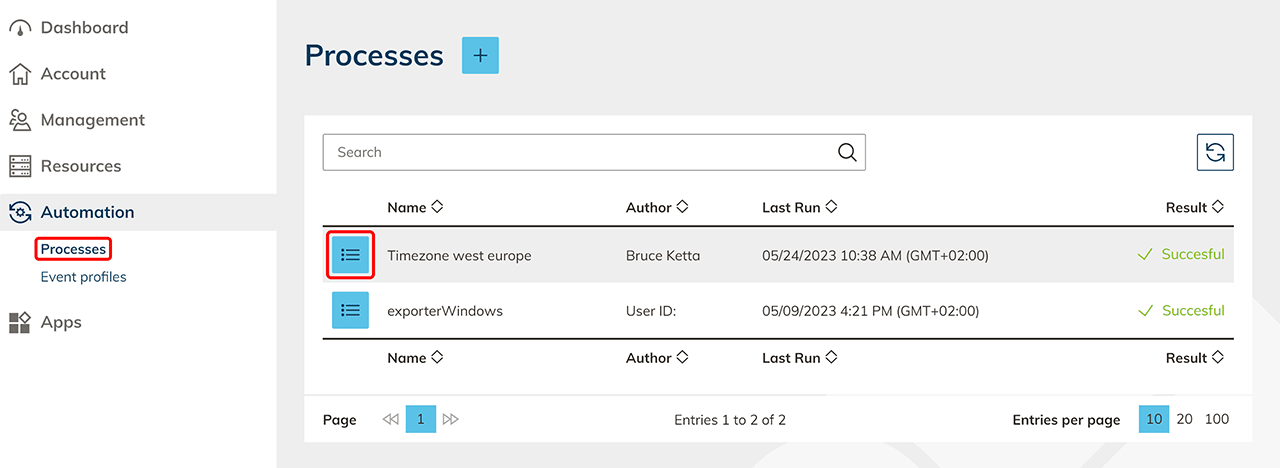
Task: Open Dashboard from the sidebar
Action: click(x=84, y=28)
